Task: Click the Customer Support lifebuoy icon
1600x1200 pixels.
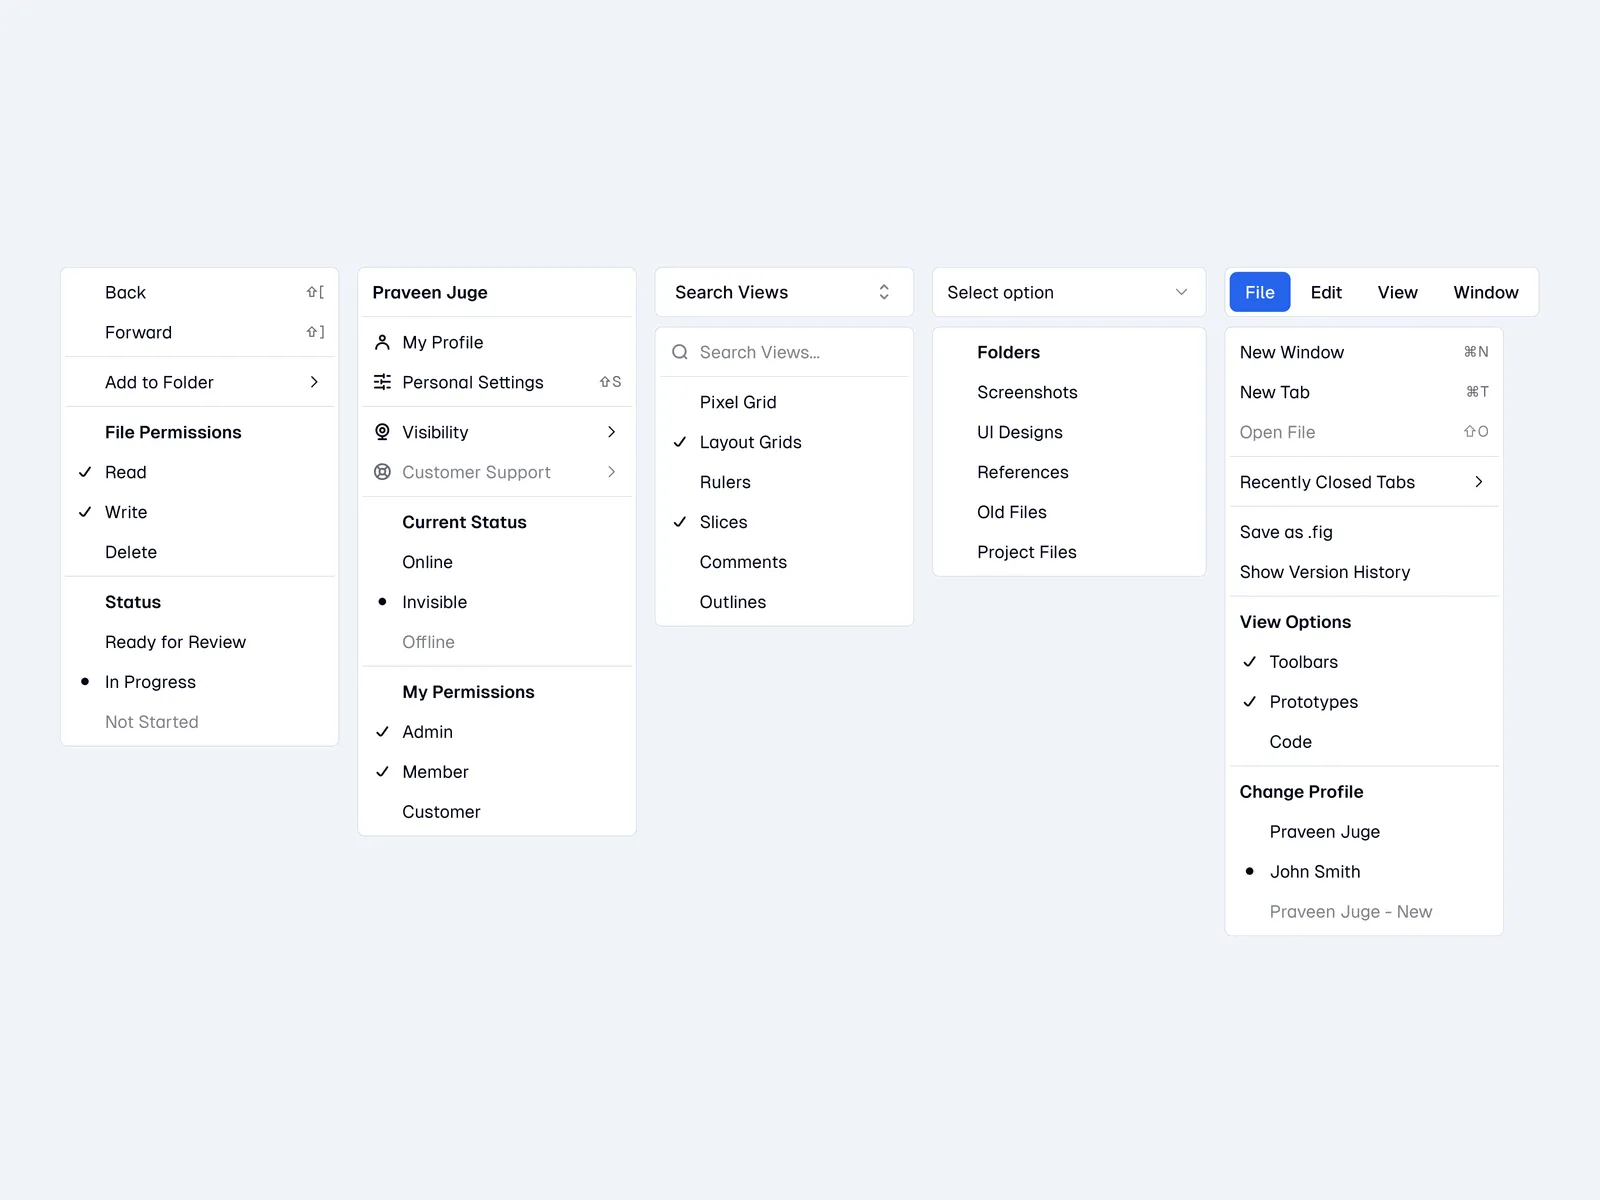Action: [x=382, y=472]
